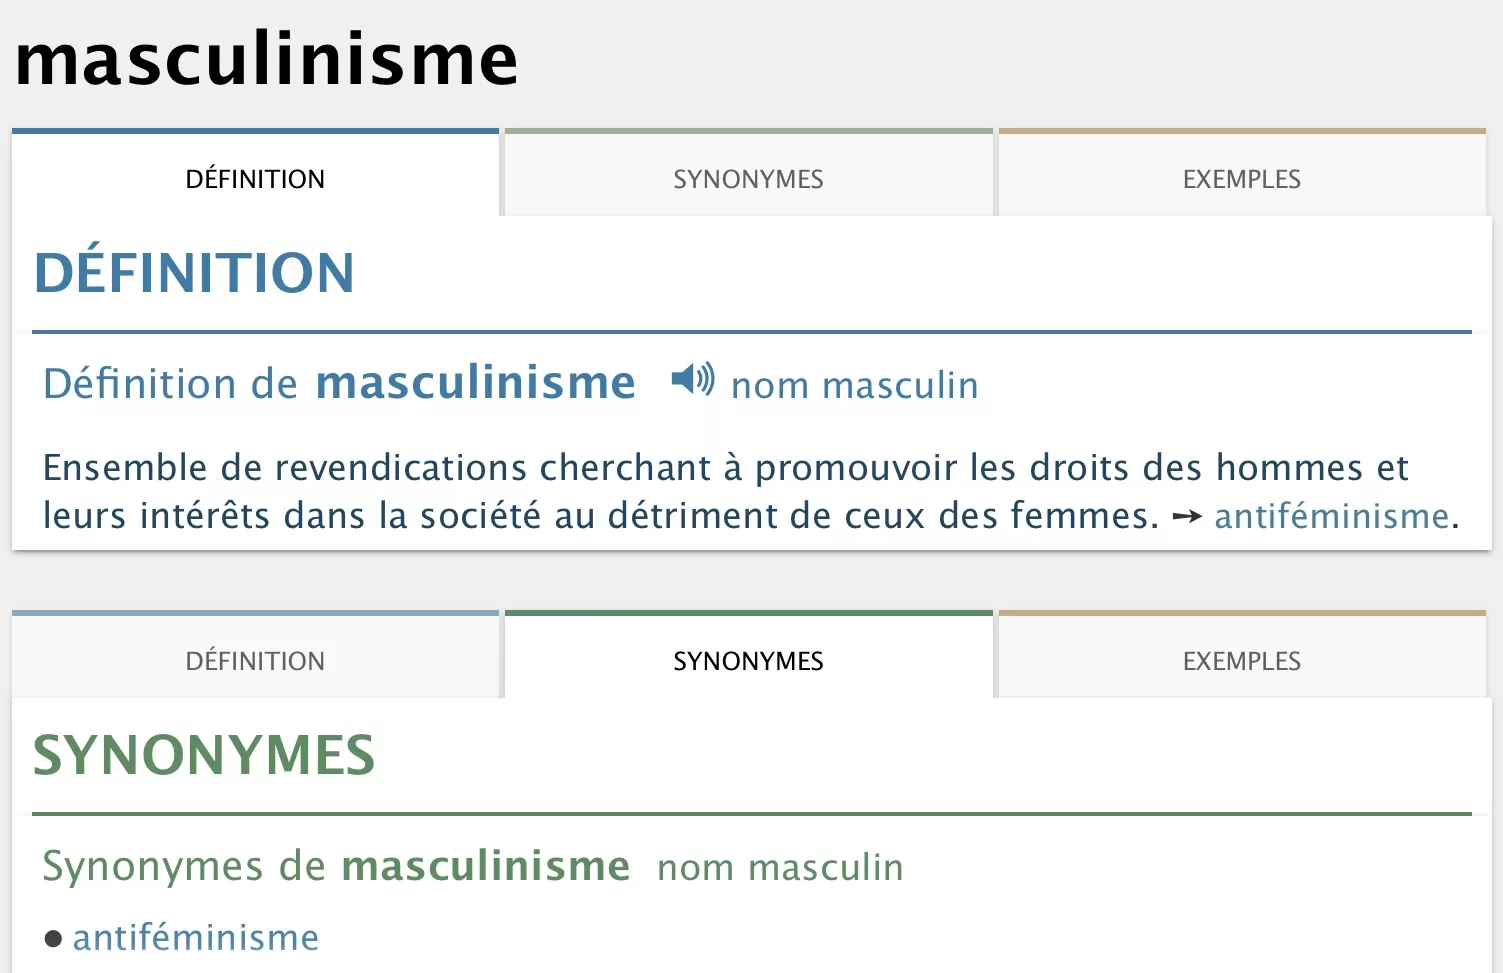
Task: Follow the antiféminisme link in the definition text
Action: (1331, 516)
